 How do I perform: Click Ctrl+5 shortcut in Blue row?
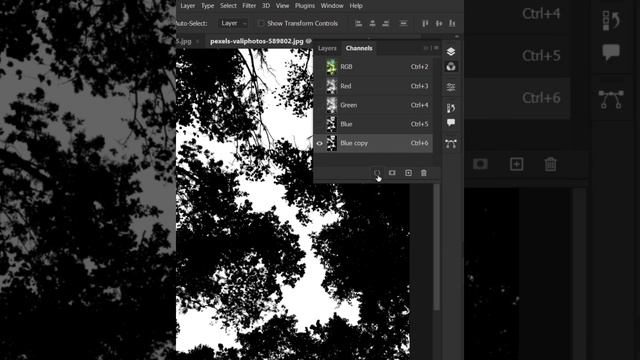tap(419, 124)
